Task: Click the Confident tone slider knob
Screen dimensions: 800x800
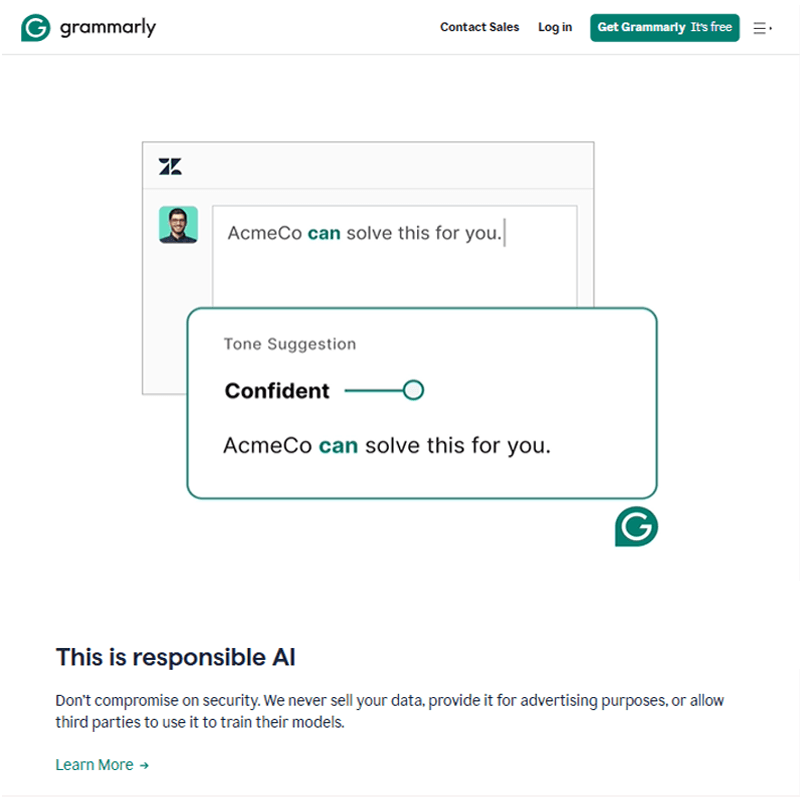Action: 413,390
